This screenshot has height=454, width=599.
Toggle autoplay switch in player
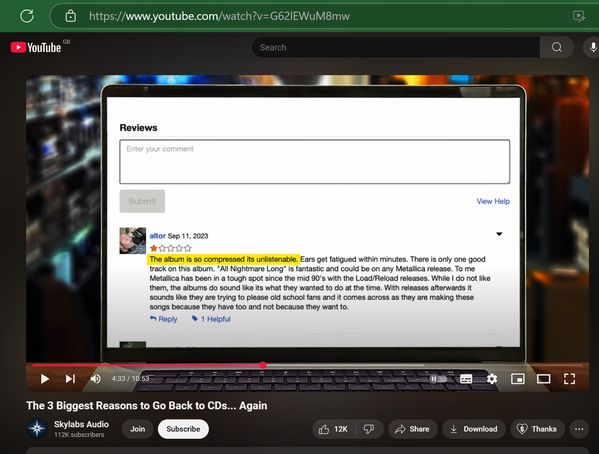tap(438, 379)
